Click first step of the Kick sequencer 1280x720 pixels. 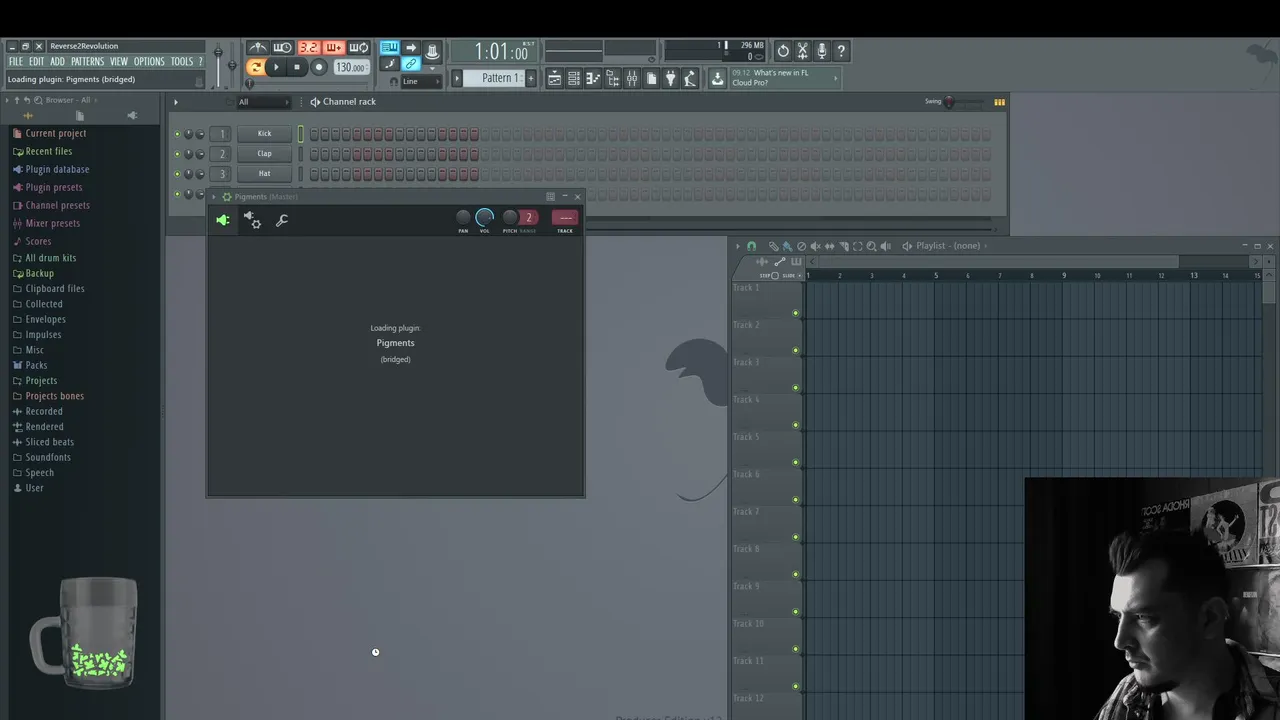click(x=314, y=134)
